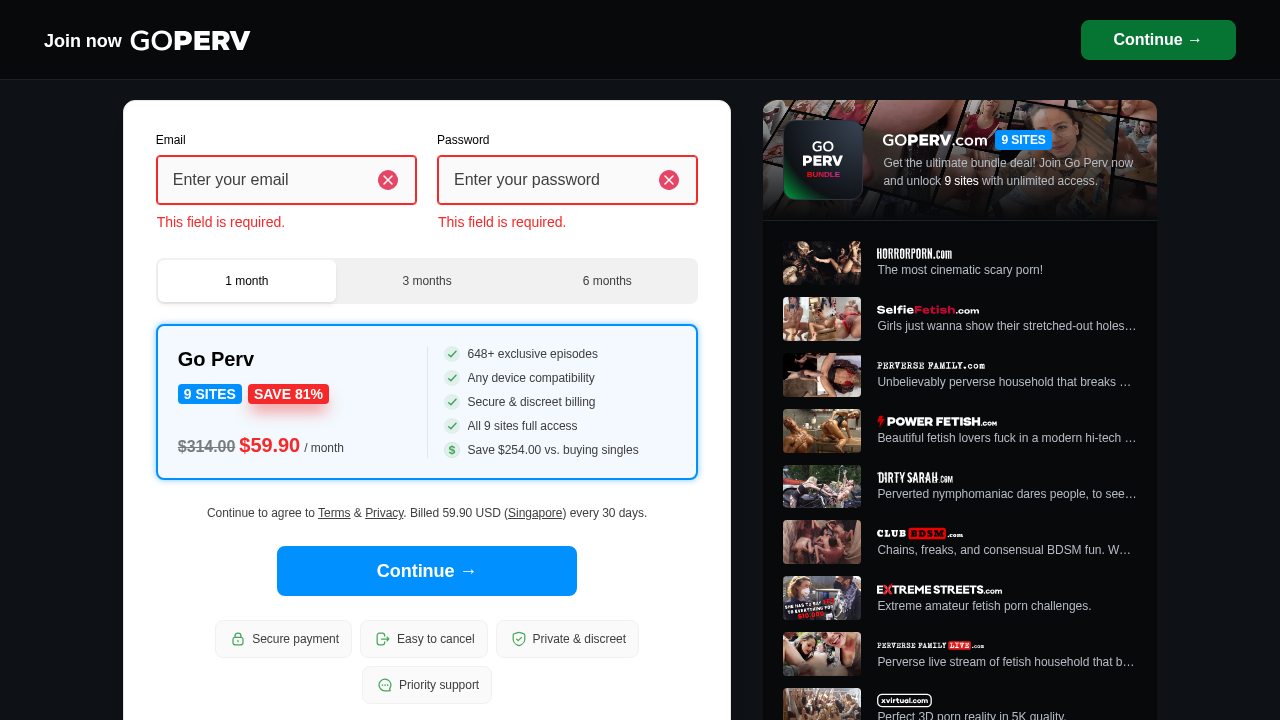Viewport: 1280px width, 720px height.
Task: Open the Perverse Family Live.com thumbnail
Action: [822, 654]
